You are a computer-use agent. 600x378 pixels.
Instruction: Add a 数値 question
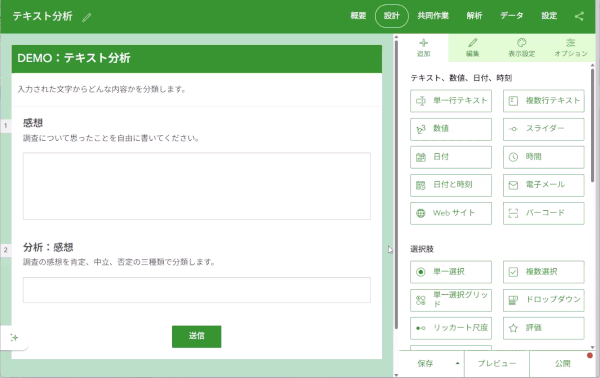pyautogui.click(x=451, y=129)
